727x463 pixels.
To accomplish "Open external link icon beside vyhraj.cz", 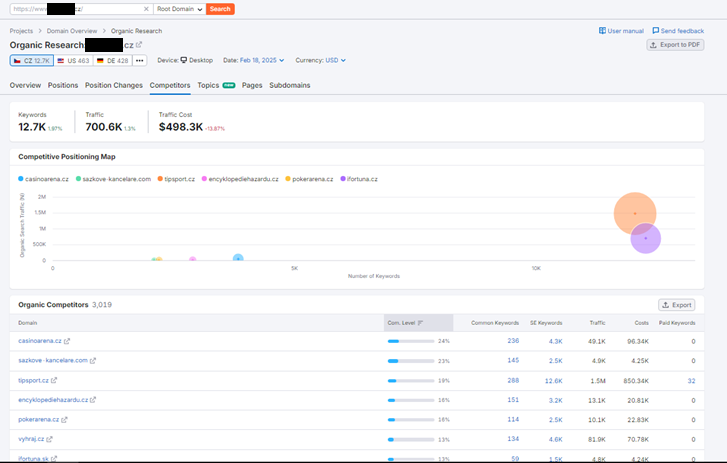I will [x=49, y=439].
